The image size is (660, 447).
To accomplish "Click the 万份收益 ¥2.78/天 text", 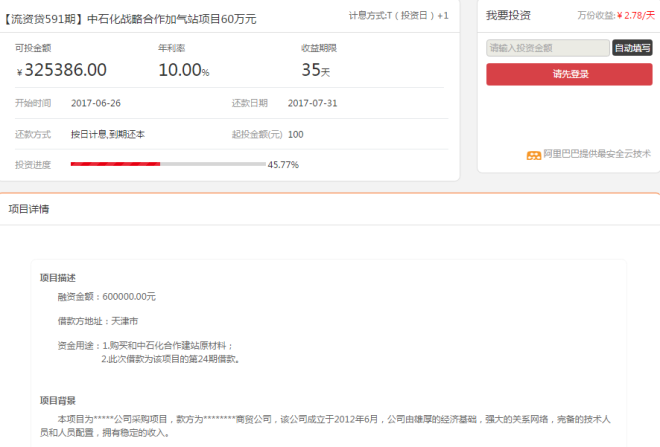I will click(616, 16).
